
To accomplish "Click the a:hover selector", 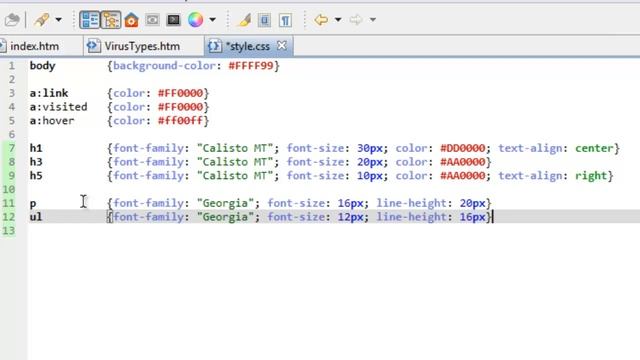I will coord(52,120).
